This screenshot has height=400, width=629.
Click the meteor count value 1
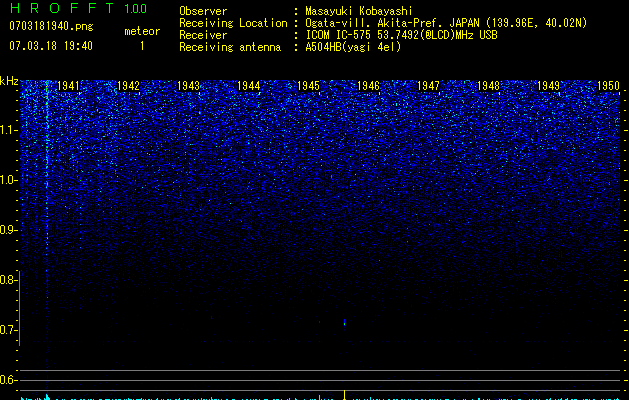point(142,46)
